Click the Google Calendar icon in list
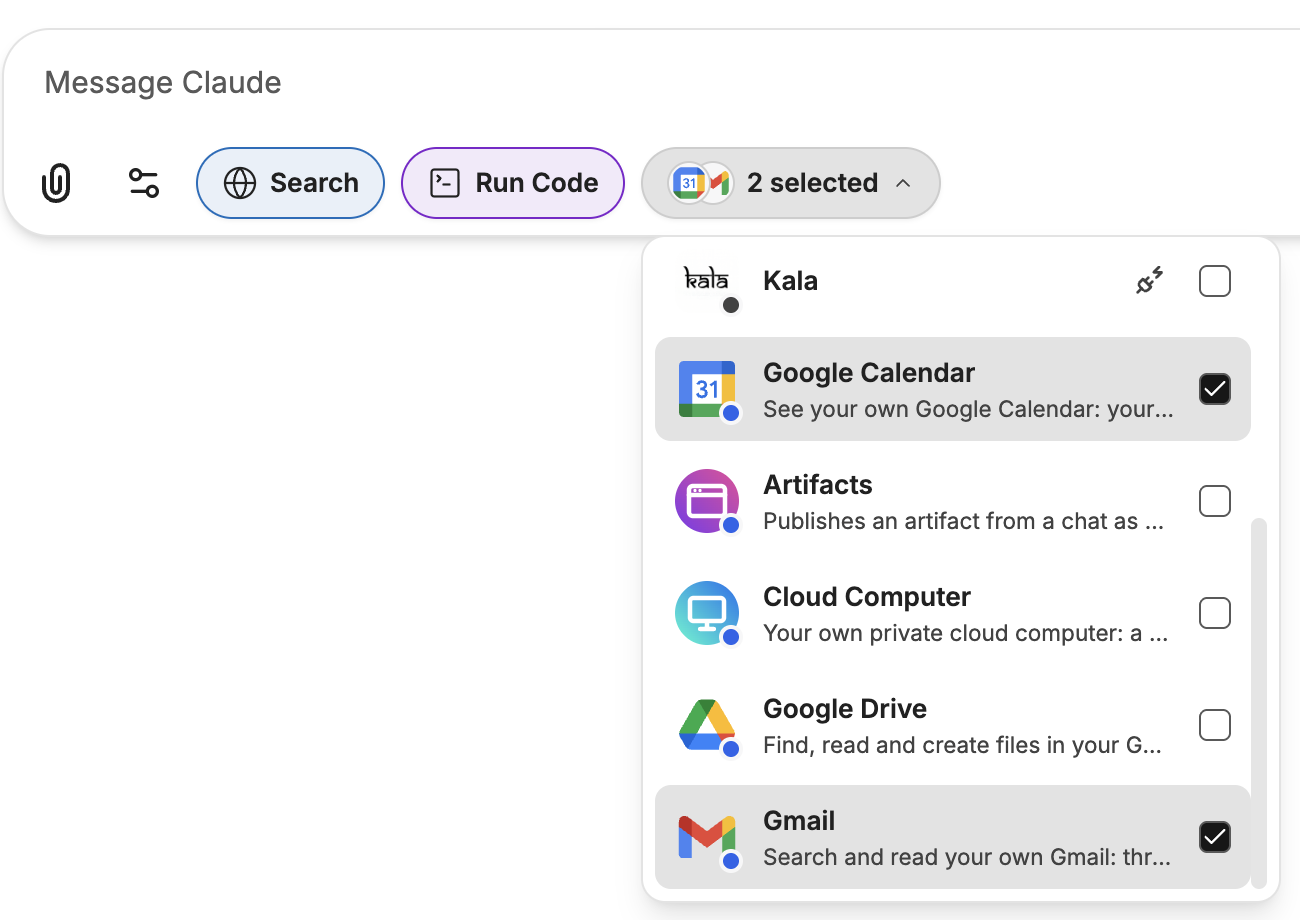The height and width of the screenshot is (920, 1300). (x=707, y=389)
